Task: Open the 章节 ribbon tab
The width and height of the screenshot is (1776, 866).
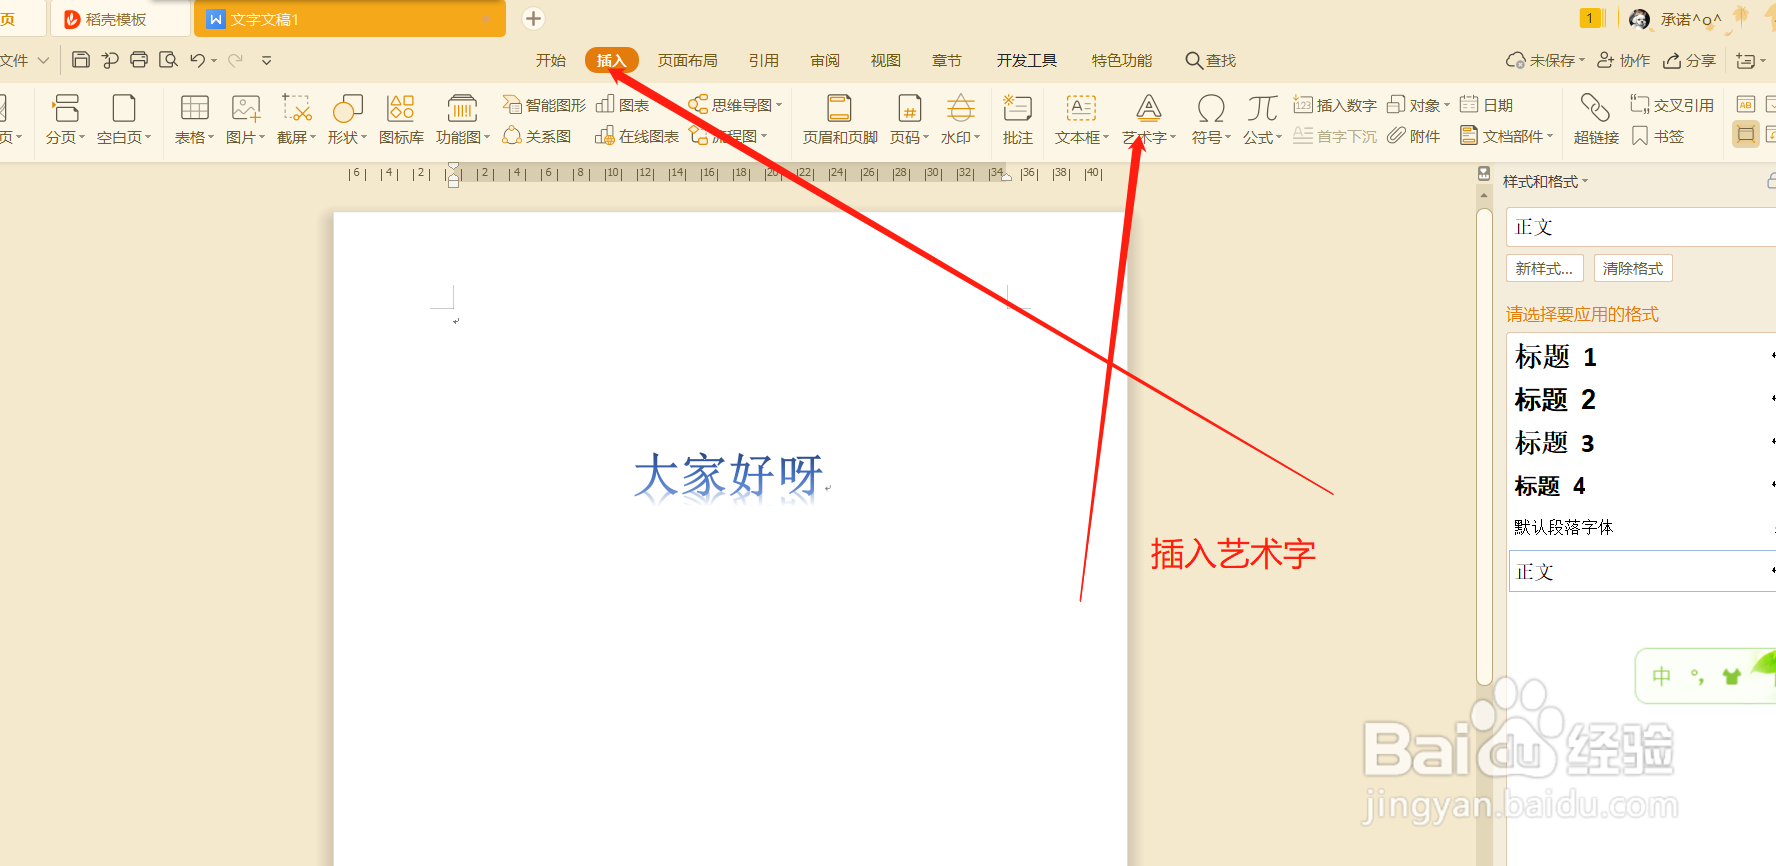Action: (946, 60)
